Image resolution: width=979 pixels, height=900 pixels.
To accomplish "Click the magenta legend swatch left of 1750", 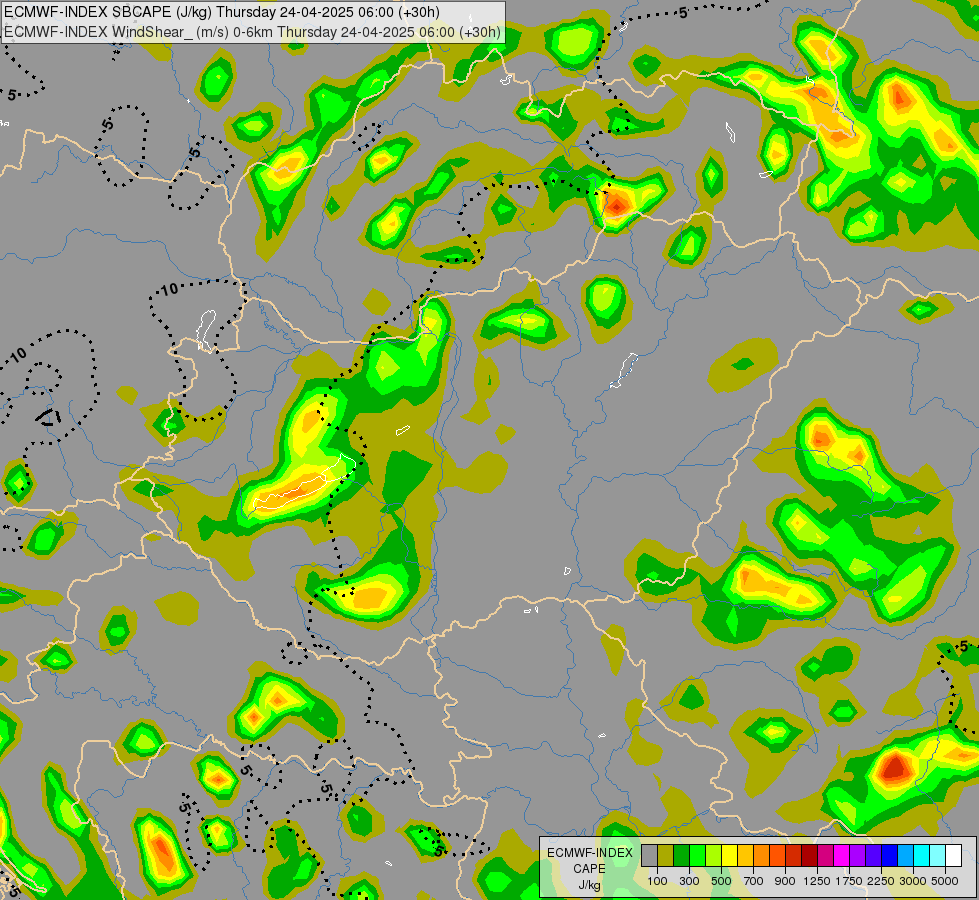I will coord(842,855).
